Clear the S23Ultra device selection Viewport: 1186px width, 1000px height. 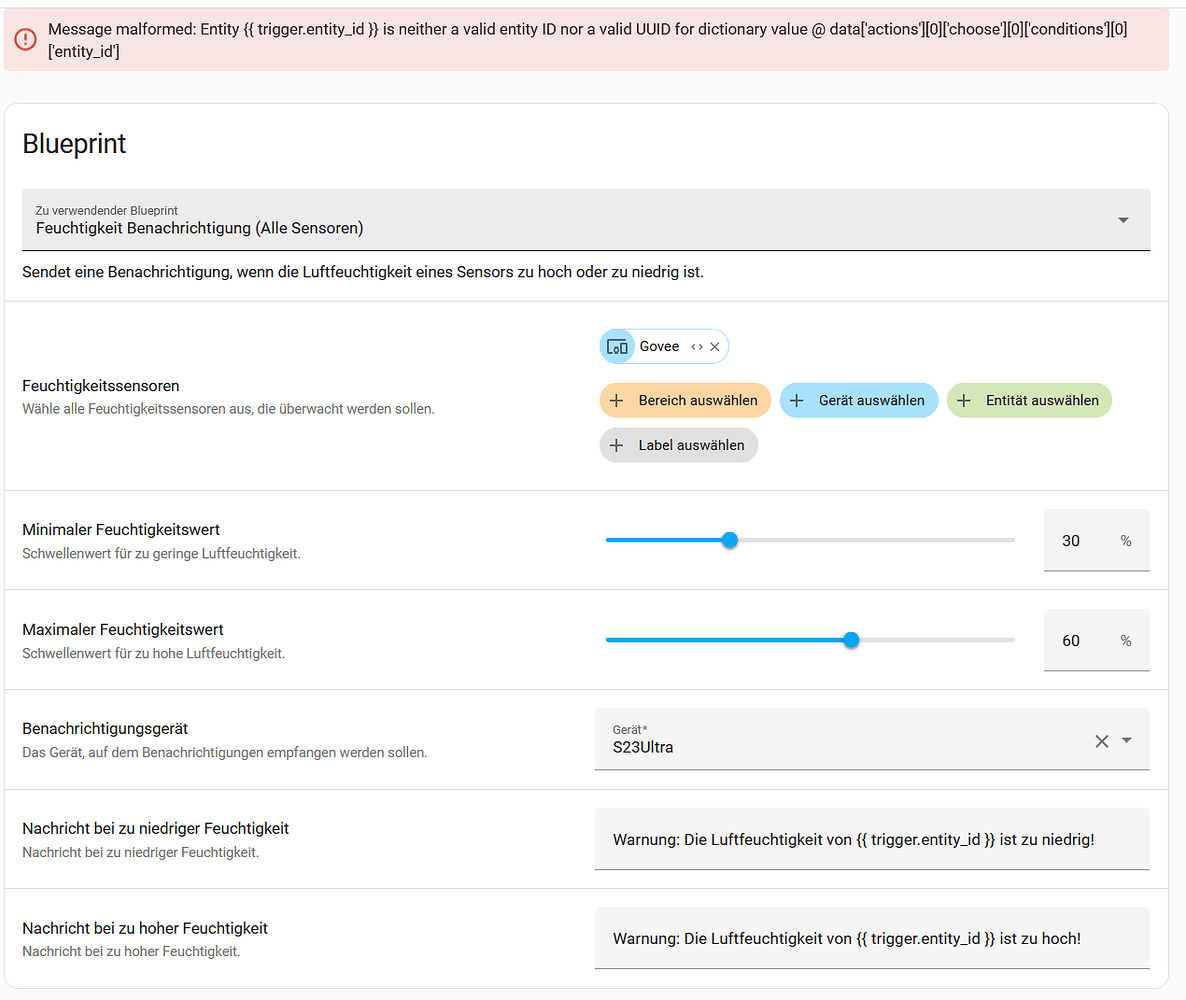click(x=1101, y=741)
